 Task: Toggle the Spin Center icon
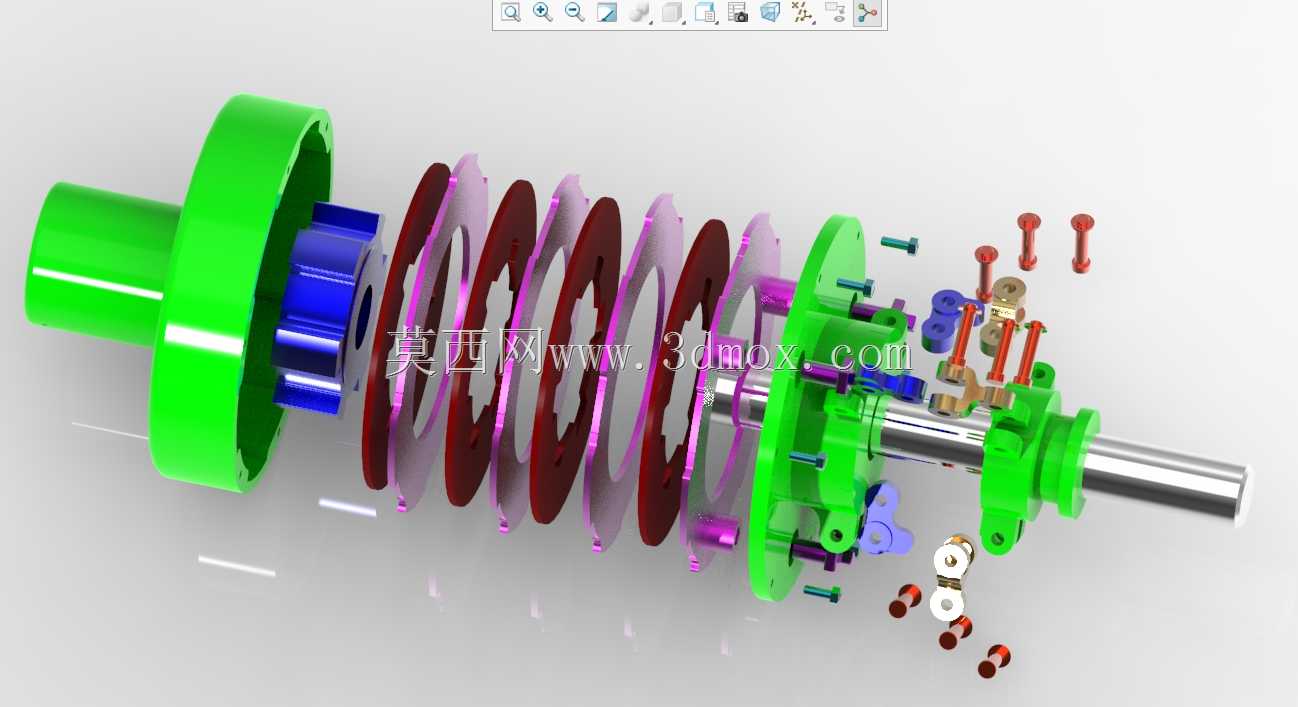[x=867, y=13]
